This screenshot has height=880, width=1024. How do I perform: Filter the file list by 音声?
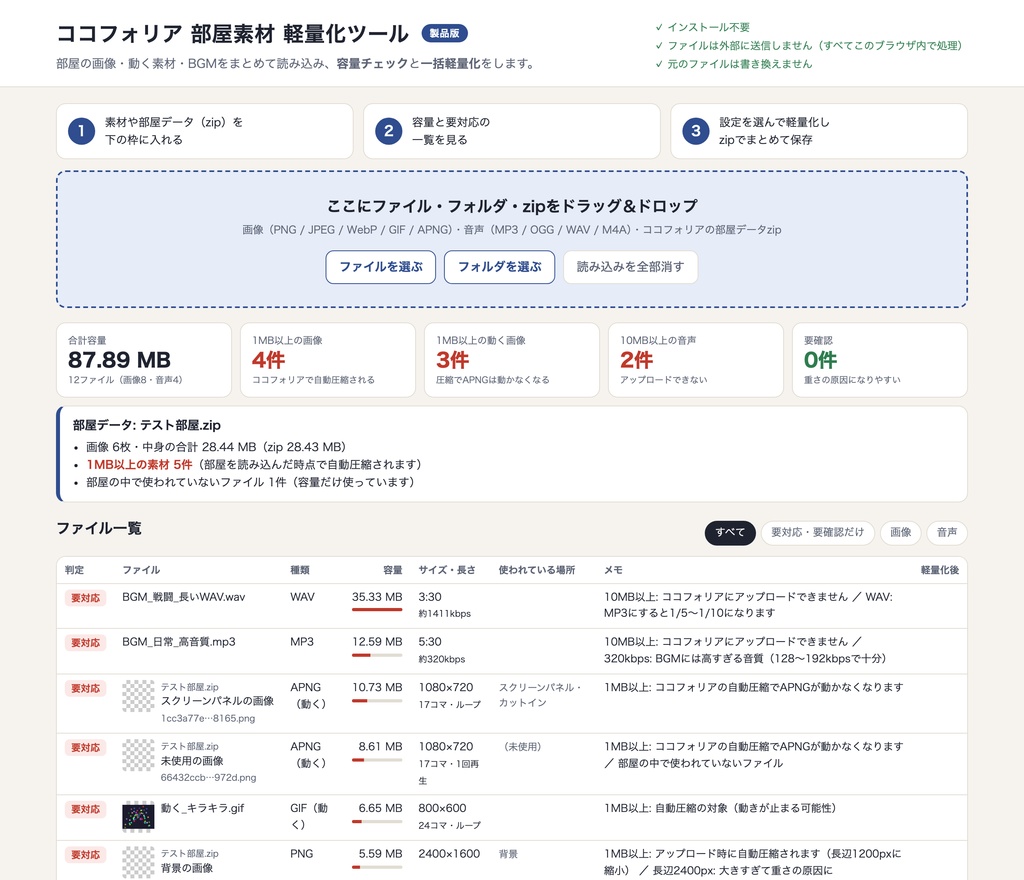click(x=947, y=533)
